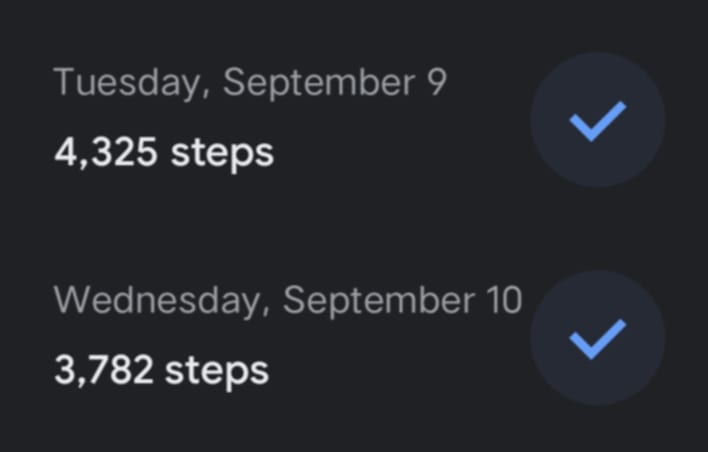Expand details for the 3,782 steps day

click(x=287, y=336)
